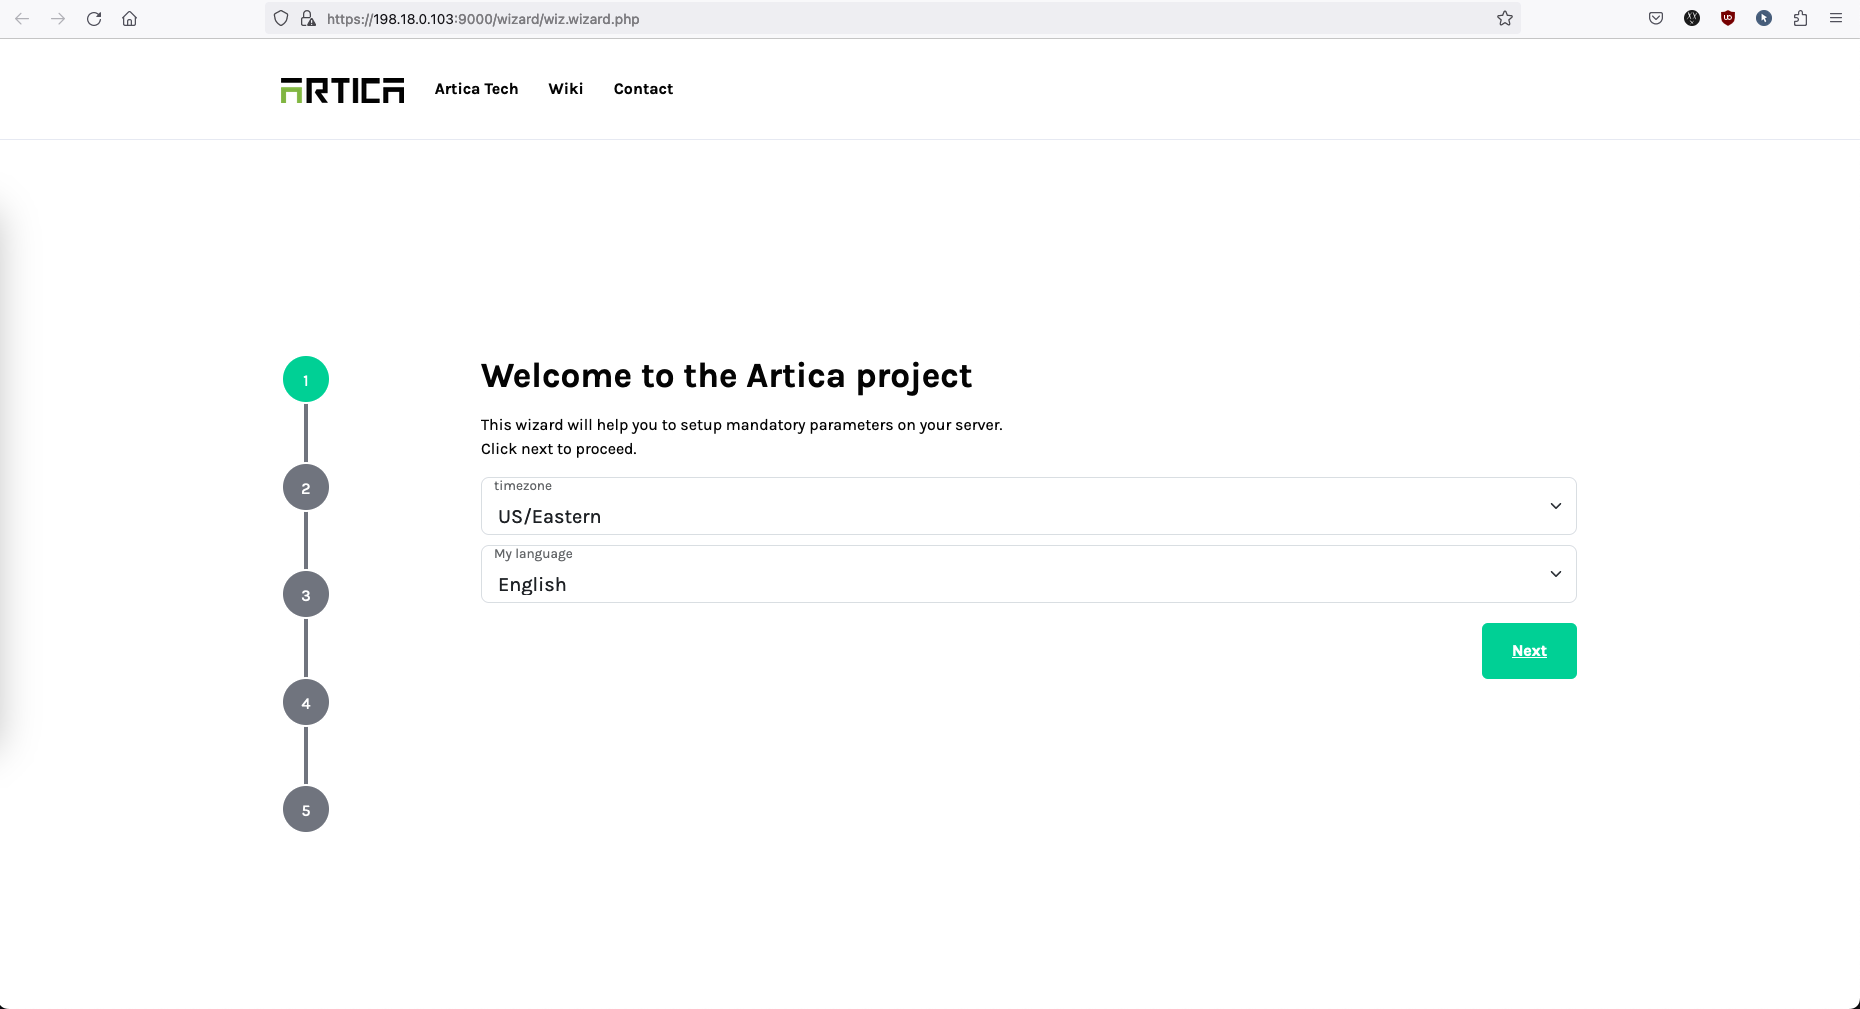This screenshot has width=1860, height=1009.
Task: Open the Firefox hamburger application menu
Action: pyautogui.click(x=1836, y=18)
